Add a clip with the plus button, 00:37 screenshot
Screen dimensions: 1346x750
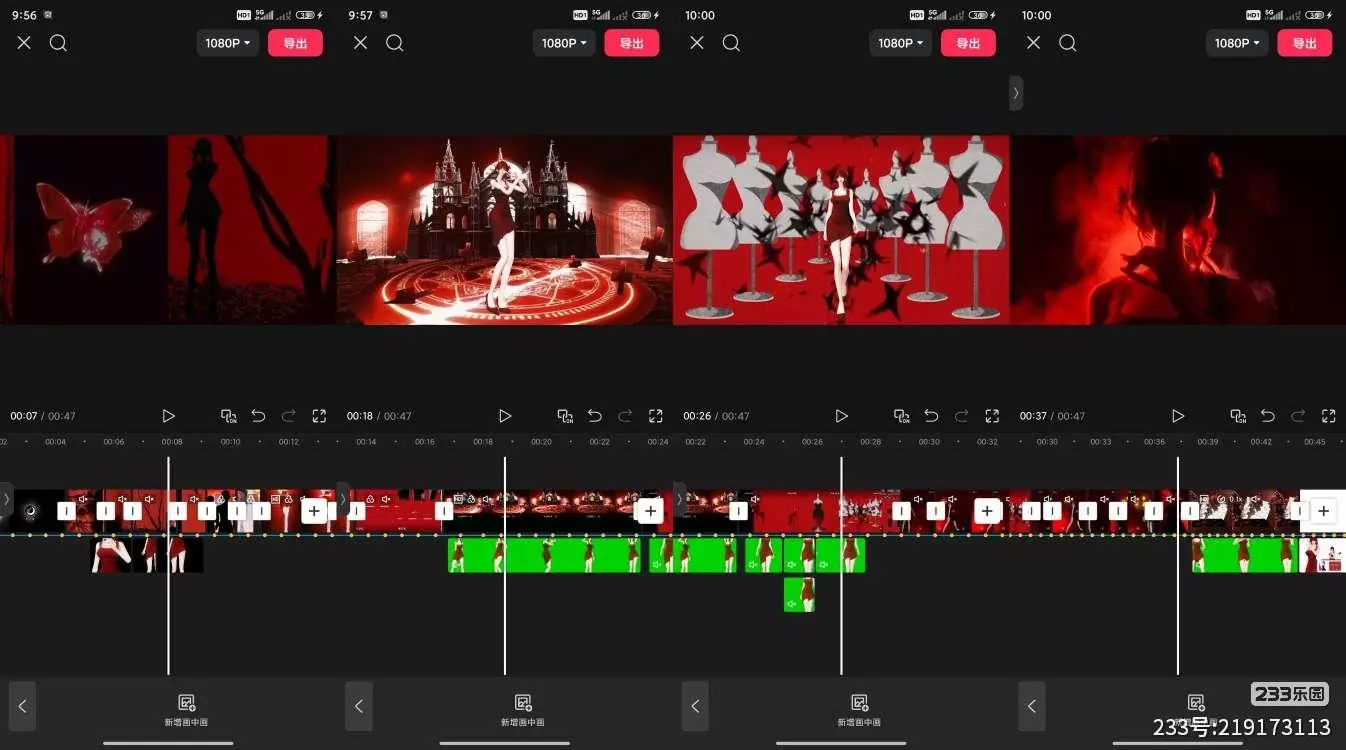coord(1324,511)
